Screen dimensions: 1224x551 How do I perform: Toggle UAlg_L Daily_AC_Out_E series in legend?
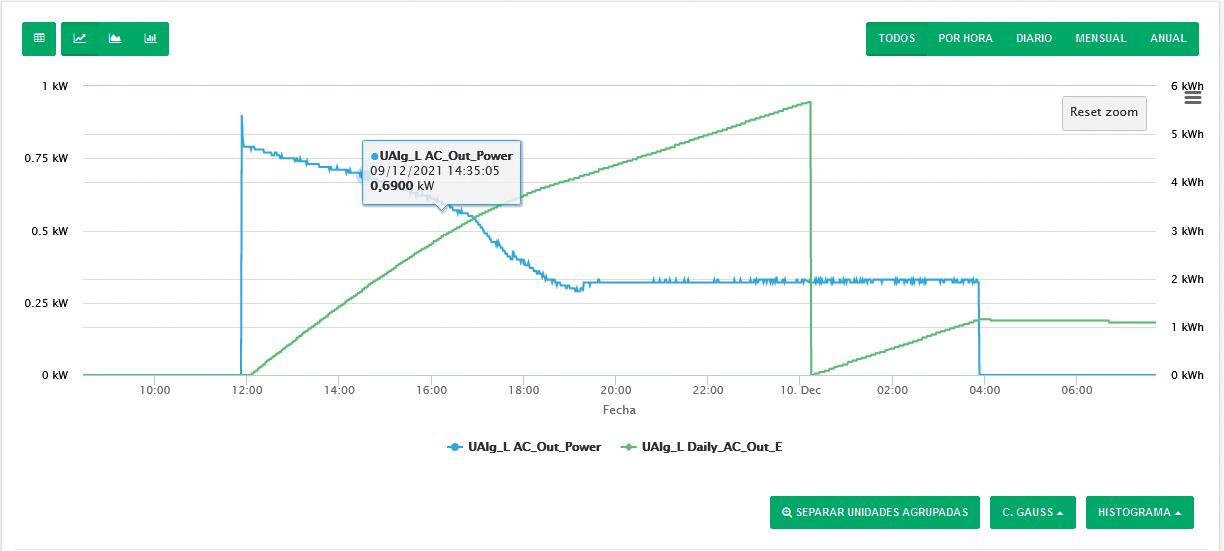click(701, 447)
